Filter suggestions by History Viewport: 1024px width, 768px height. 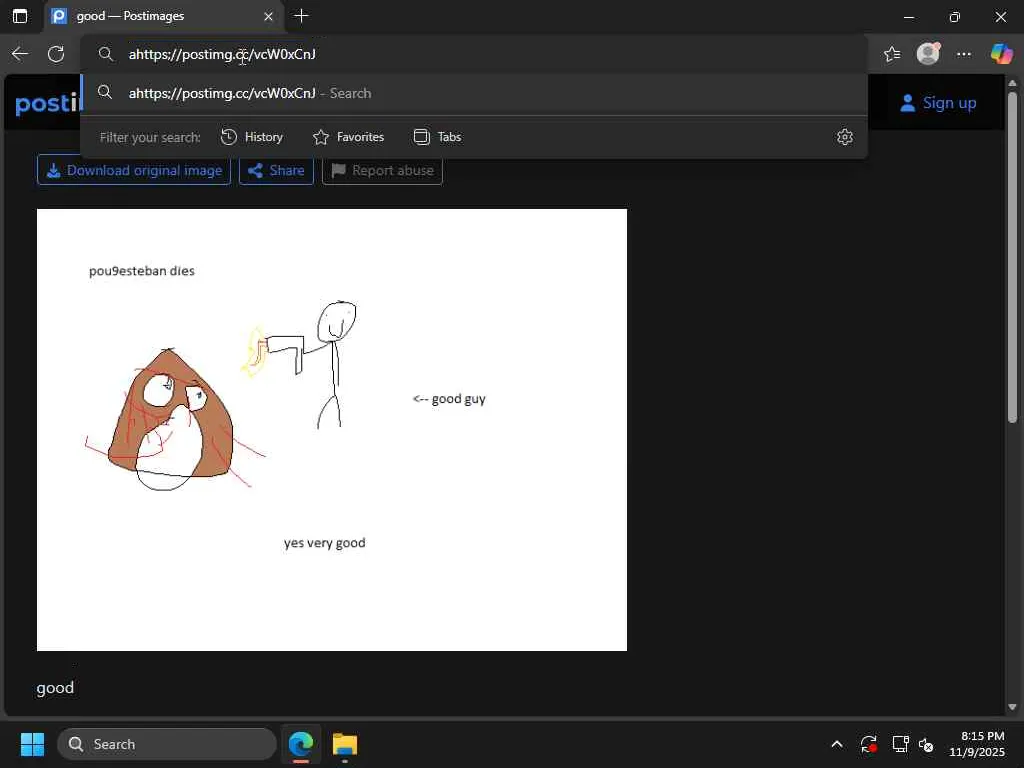[x=252, y=137]
